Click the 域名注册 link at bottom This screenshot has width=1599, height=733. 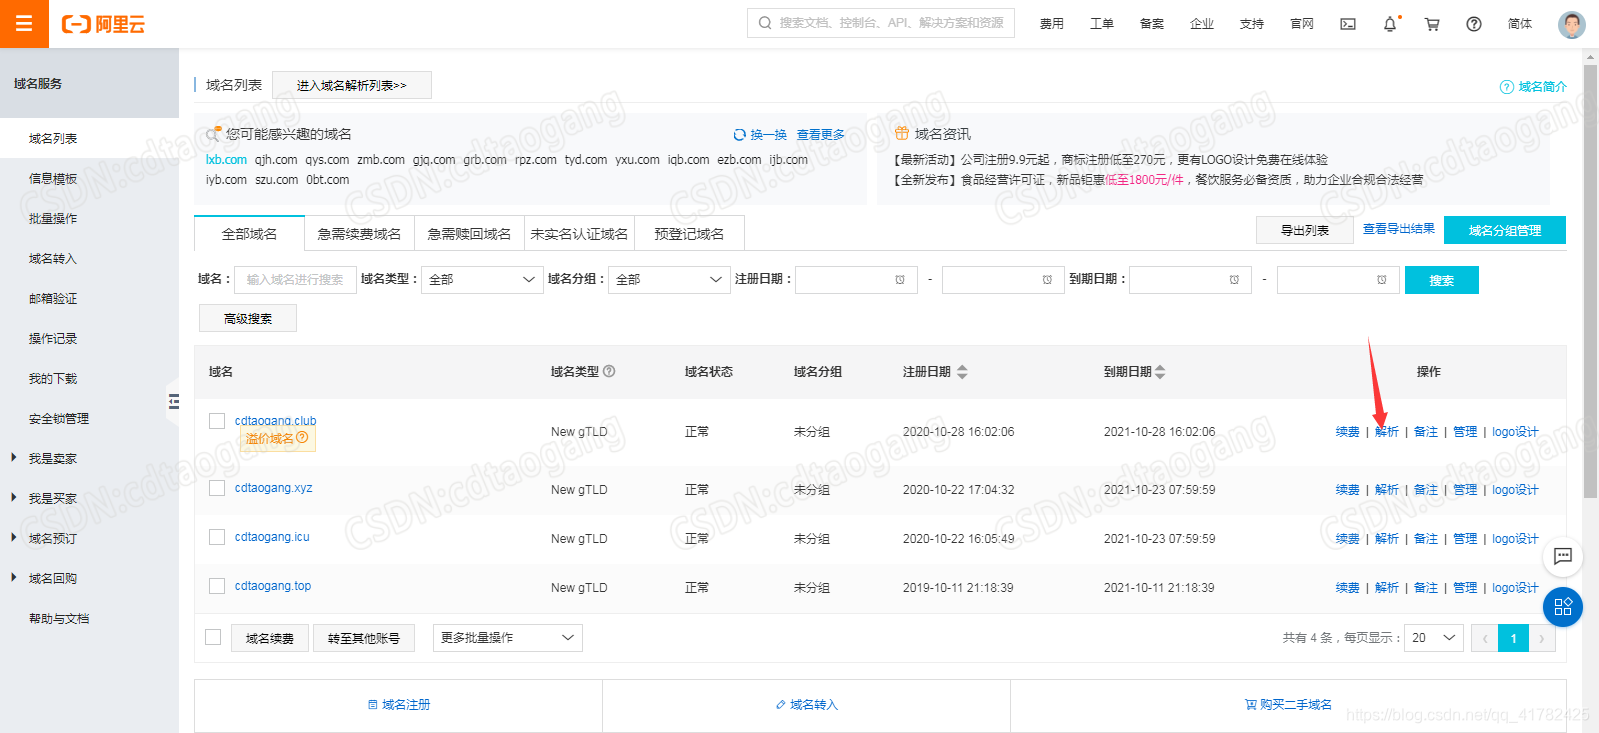399,705
